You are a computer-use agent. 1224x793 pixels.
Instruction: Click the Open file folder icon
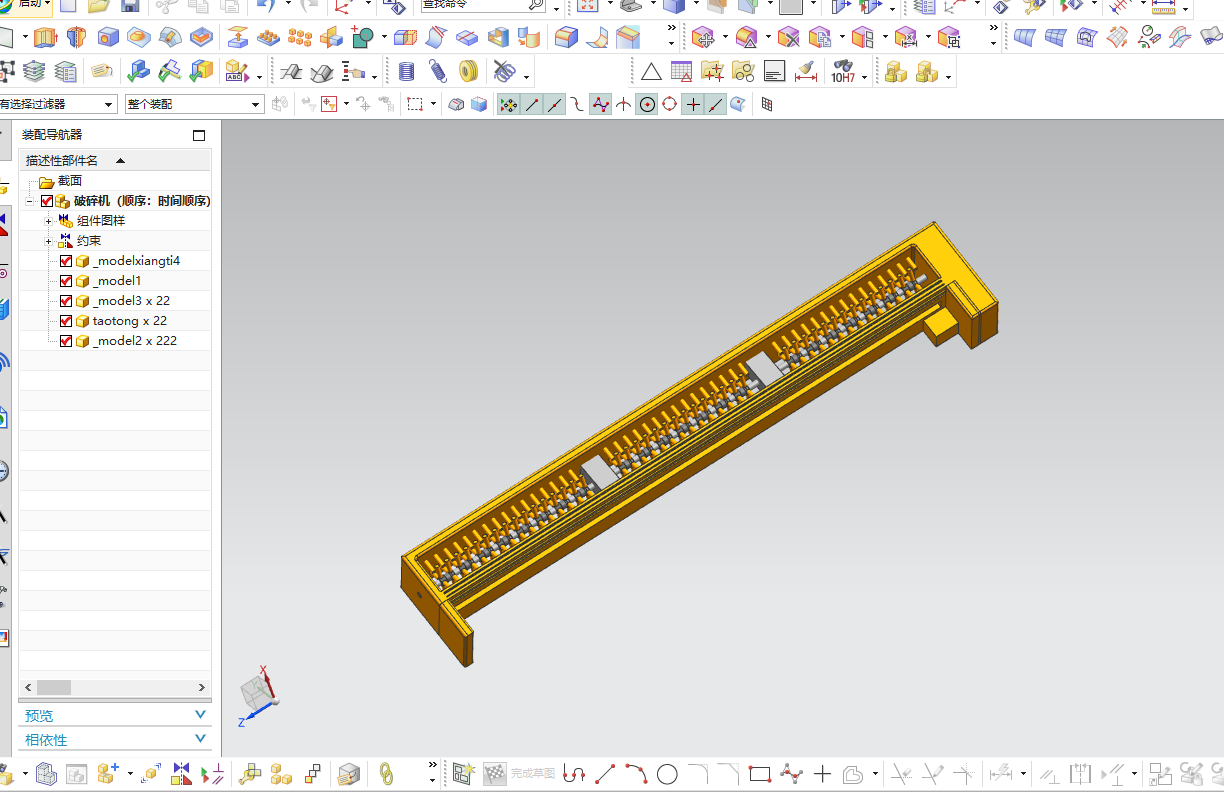point(98,5)
